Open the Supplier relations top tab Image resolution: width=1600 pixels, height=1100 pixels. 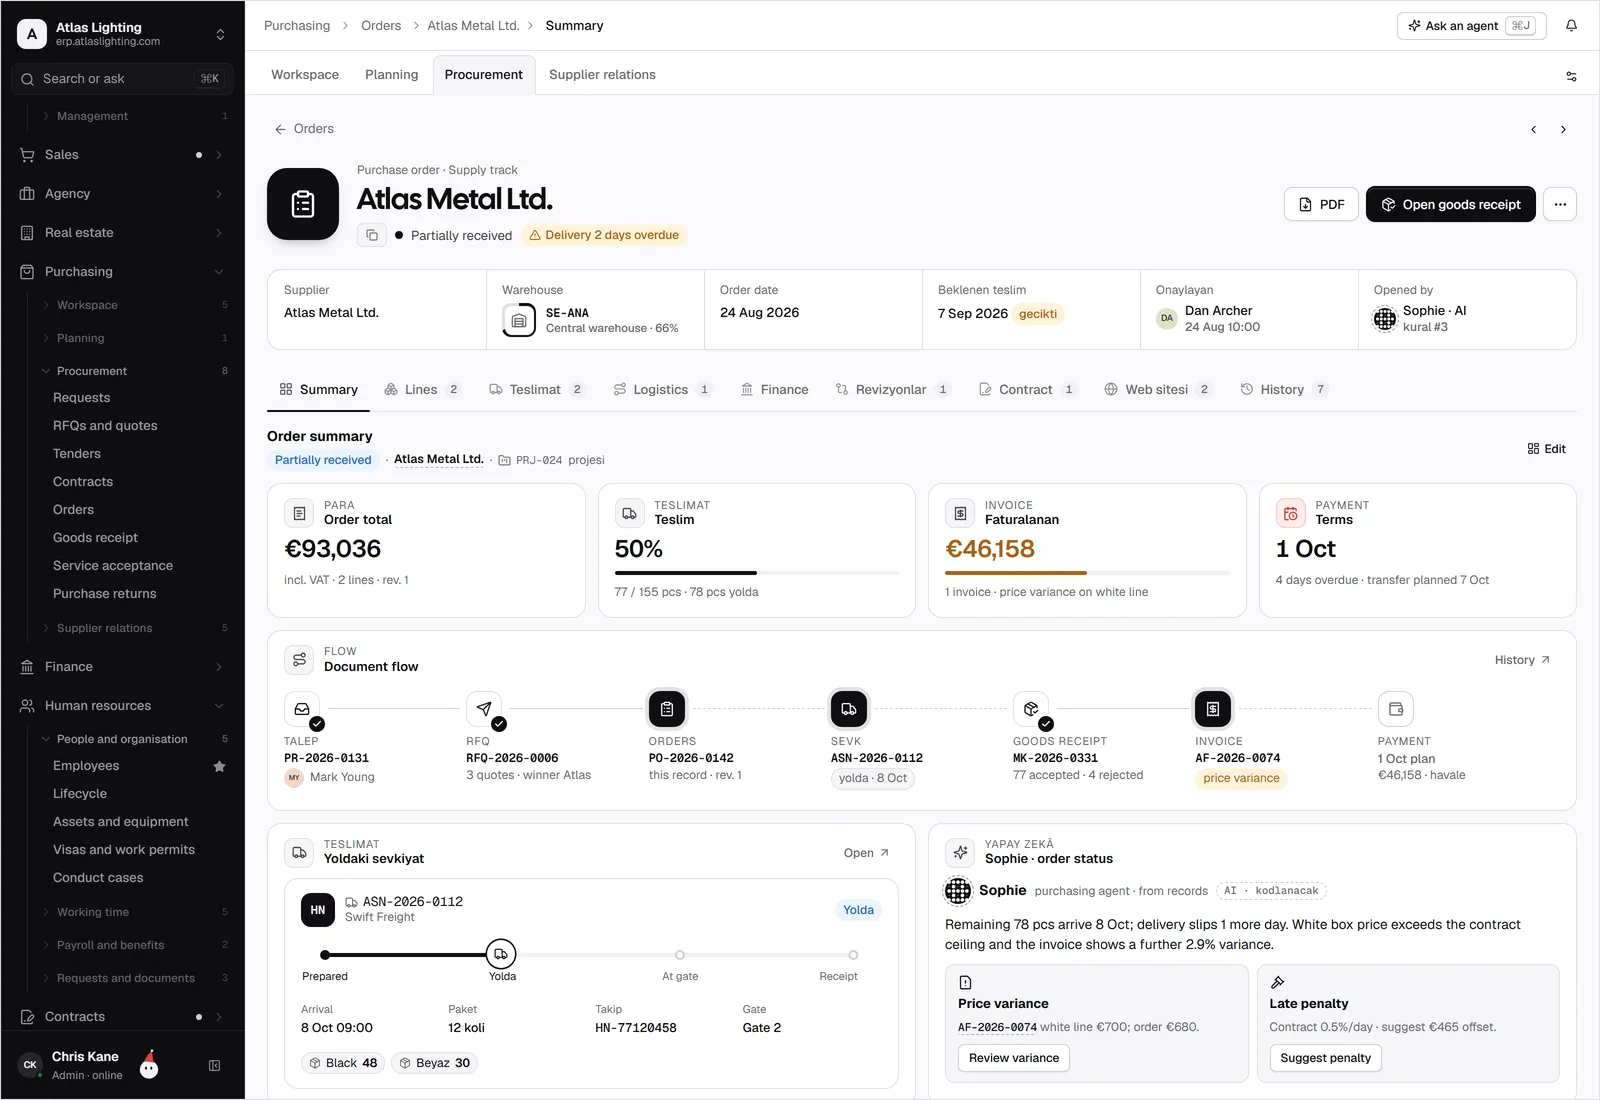tap(602, 75)
